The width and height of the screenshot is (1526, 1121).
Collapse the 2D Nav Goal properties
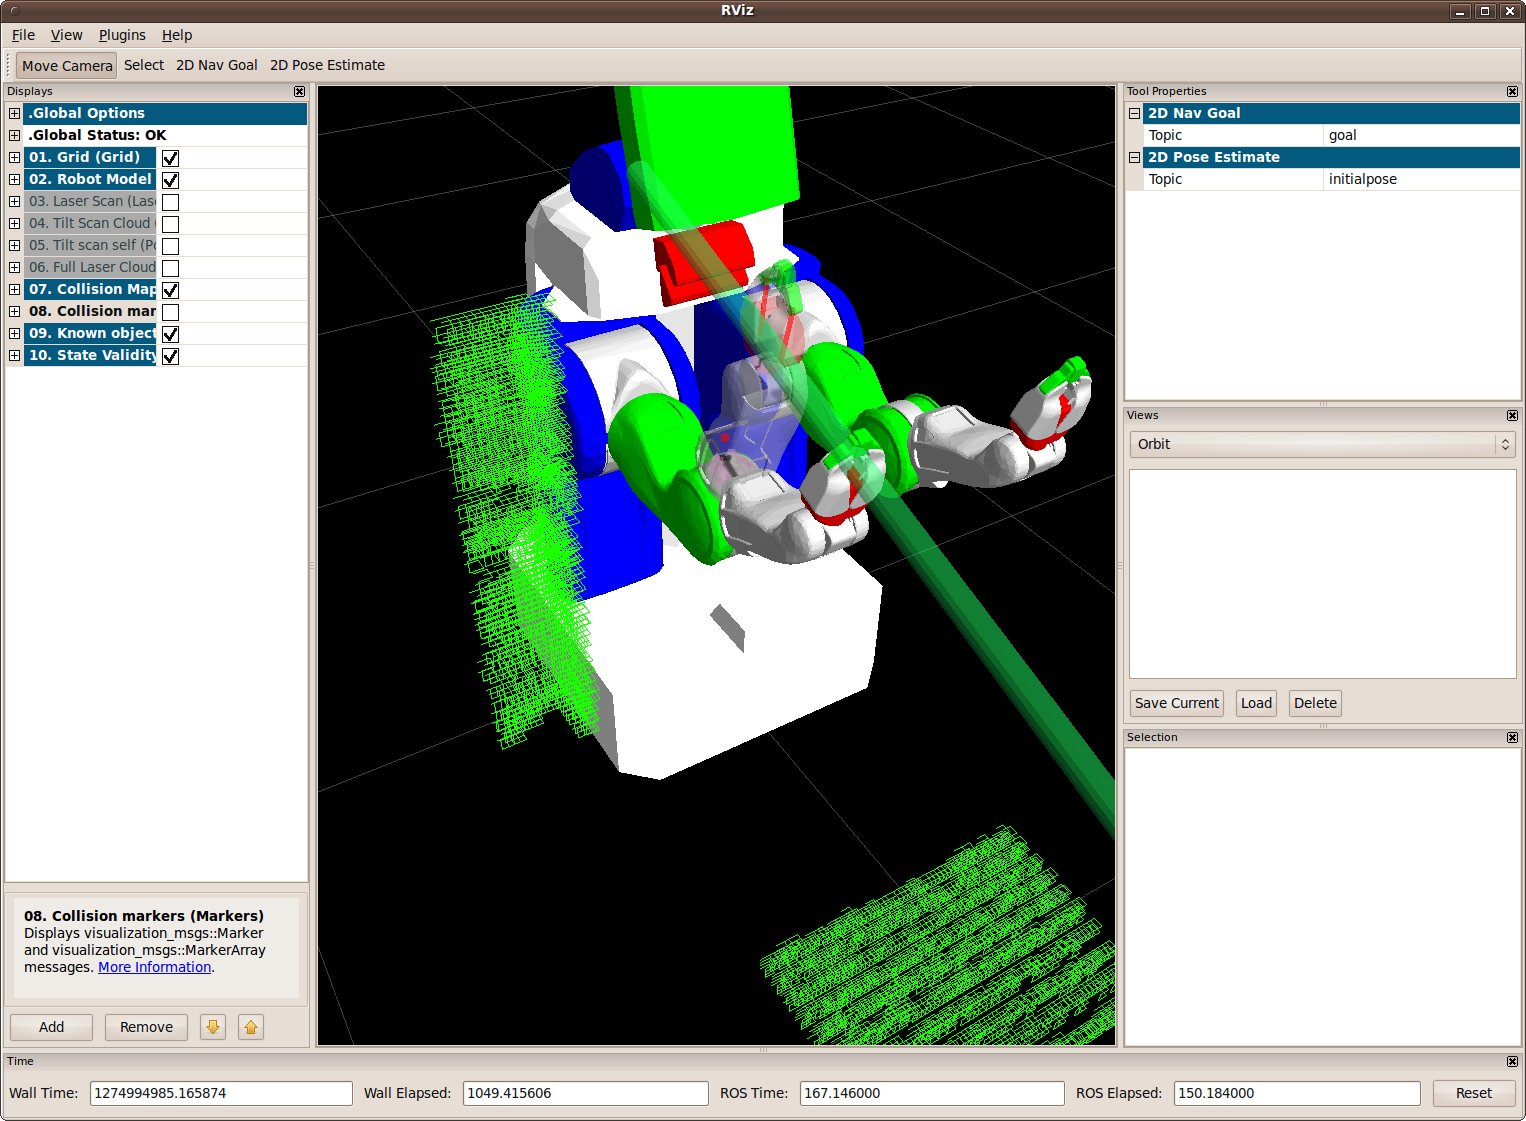tap(1134, 113)
